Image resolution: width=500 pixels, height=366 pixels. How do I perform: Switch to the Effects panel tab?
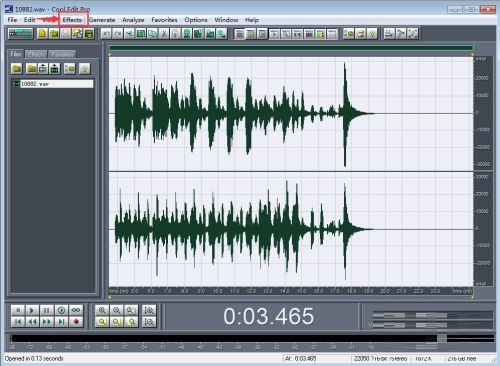(x=36, y=54)
